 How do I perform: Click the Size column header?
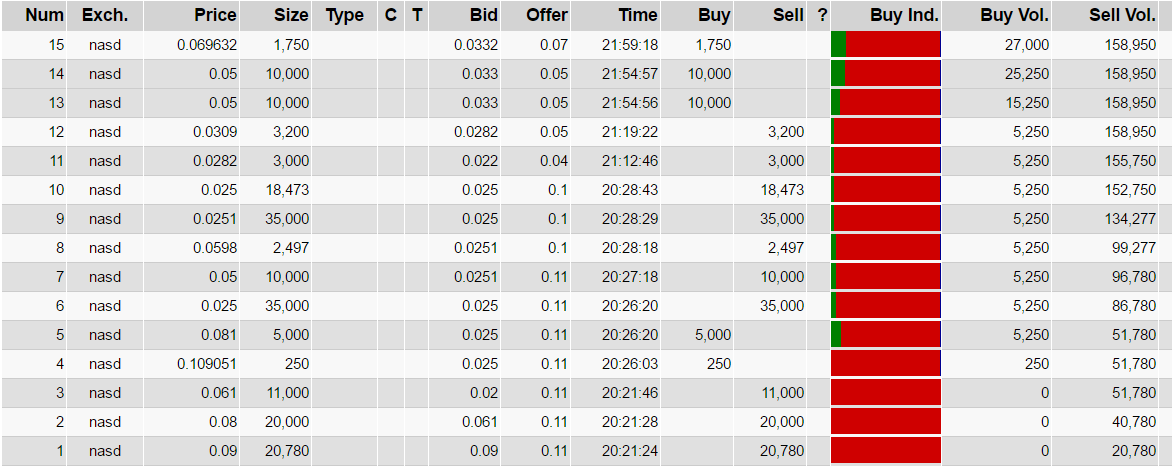click(x=291, y=15)
